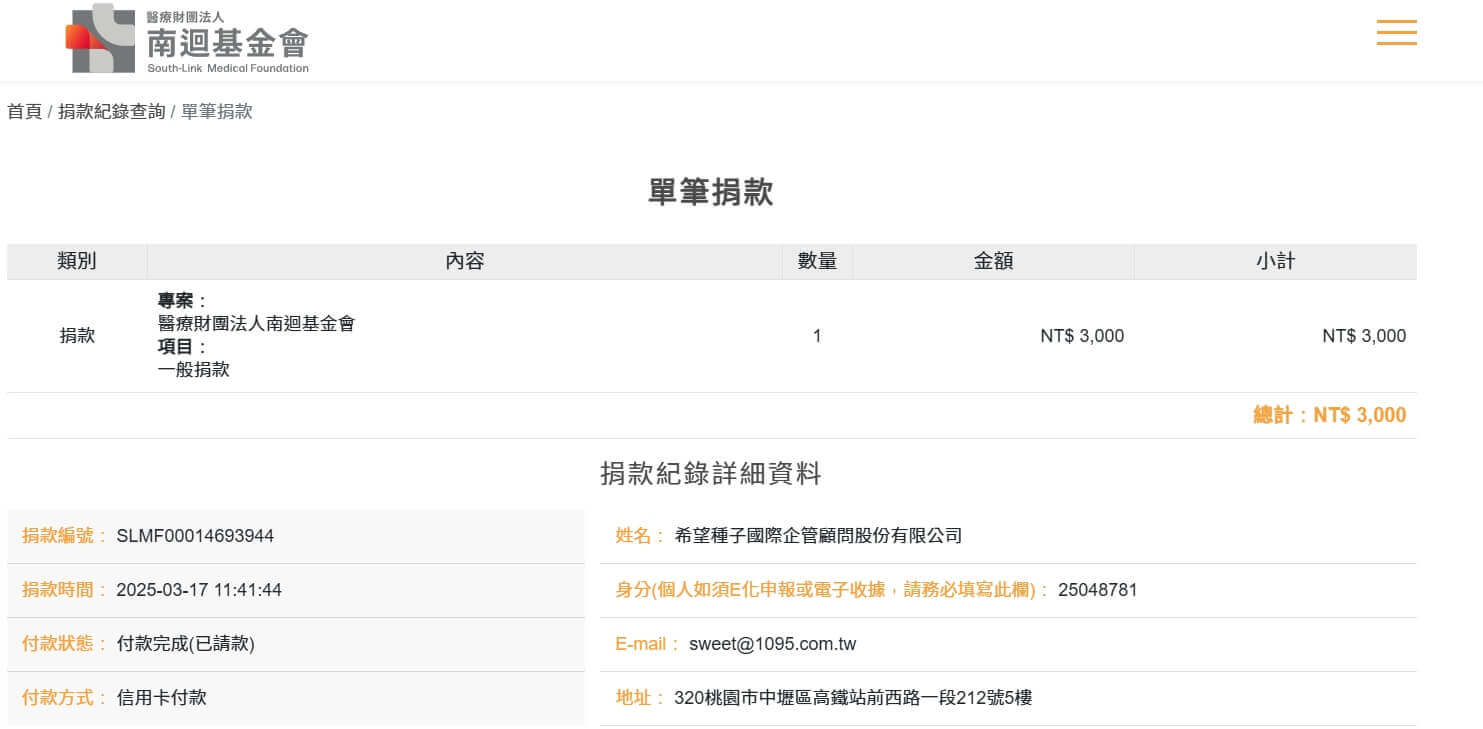
Task: Click the donor name 希望種子國際企管顧問股份有限公司
Action: pos(818,536)
